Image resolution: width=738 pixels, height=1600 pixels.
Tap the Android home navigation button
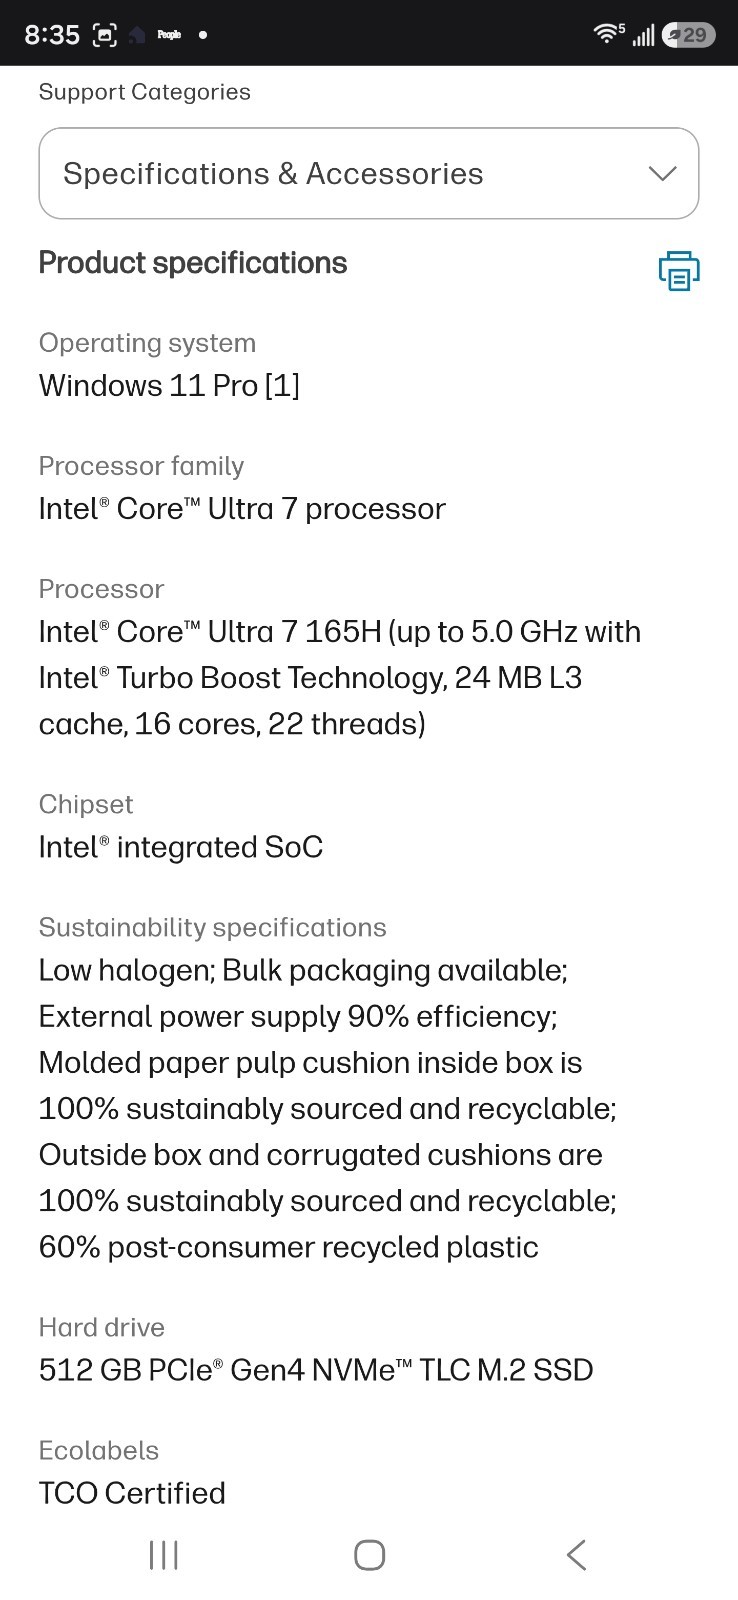pos(369,1555)
